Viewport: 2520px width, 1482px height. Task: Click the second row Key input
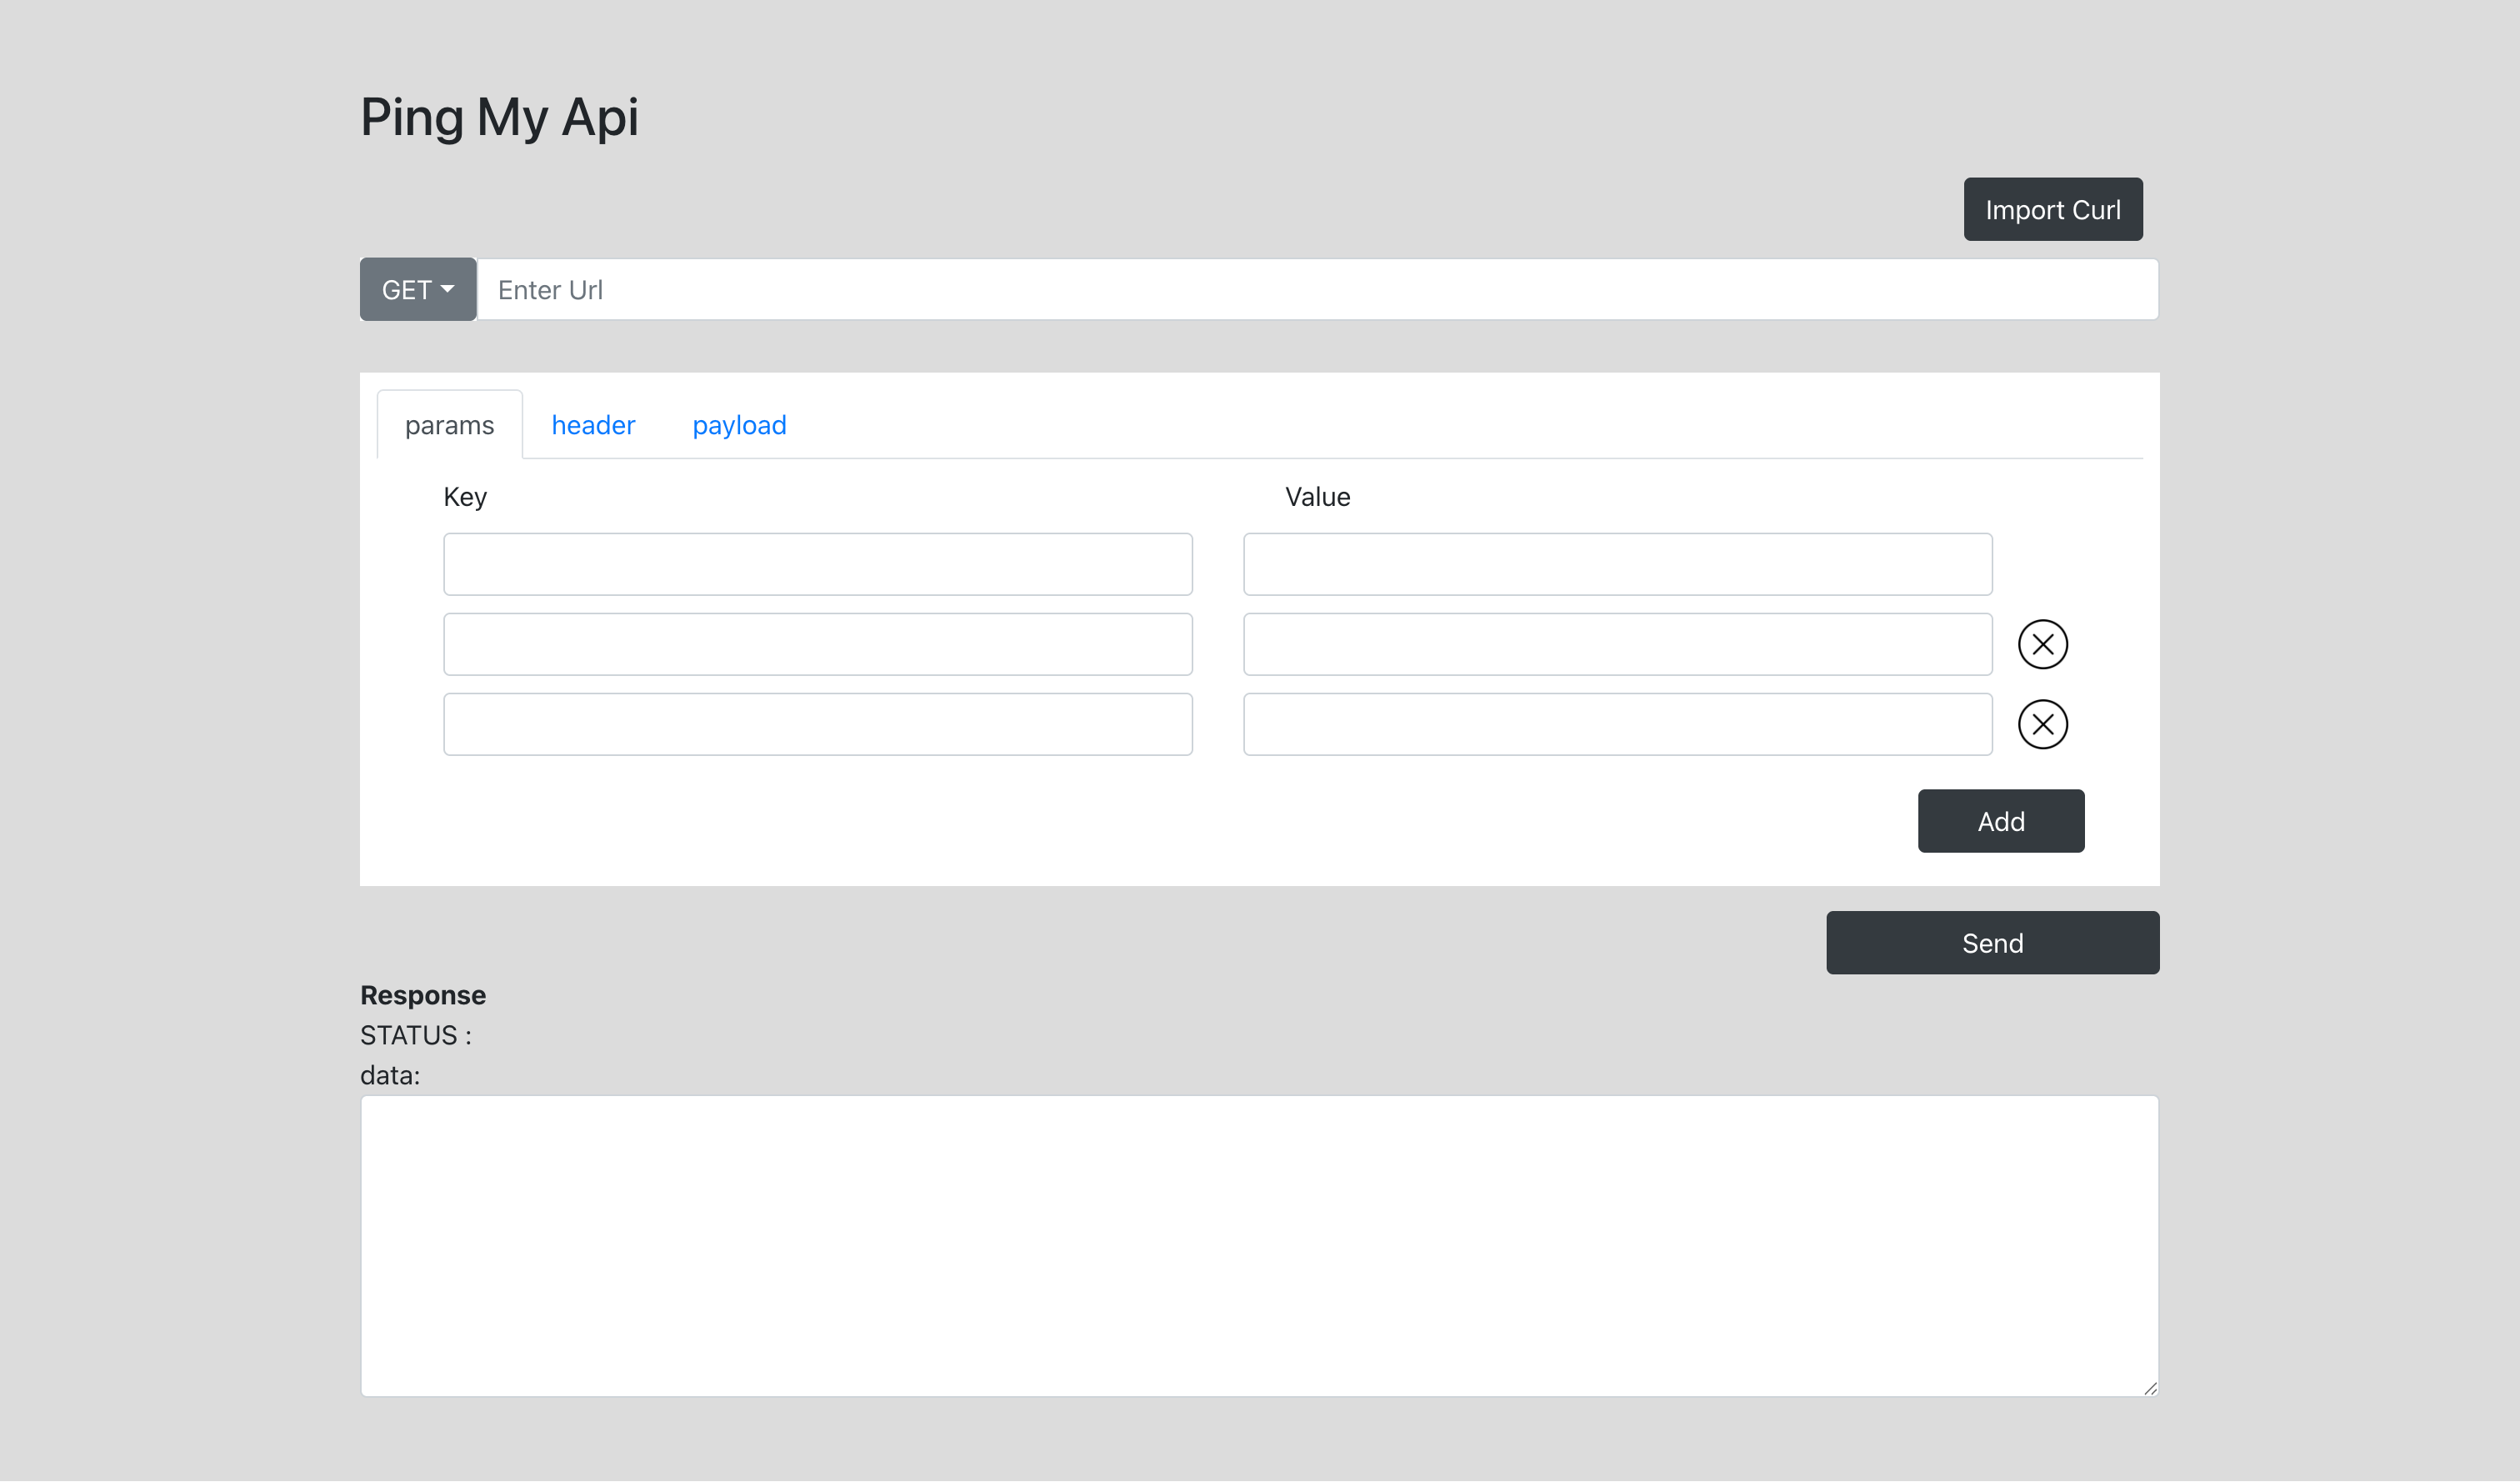tap(817, 644)
